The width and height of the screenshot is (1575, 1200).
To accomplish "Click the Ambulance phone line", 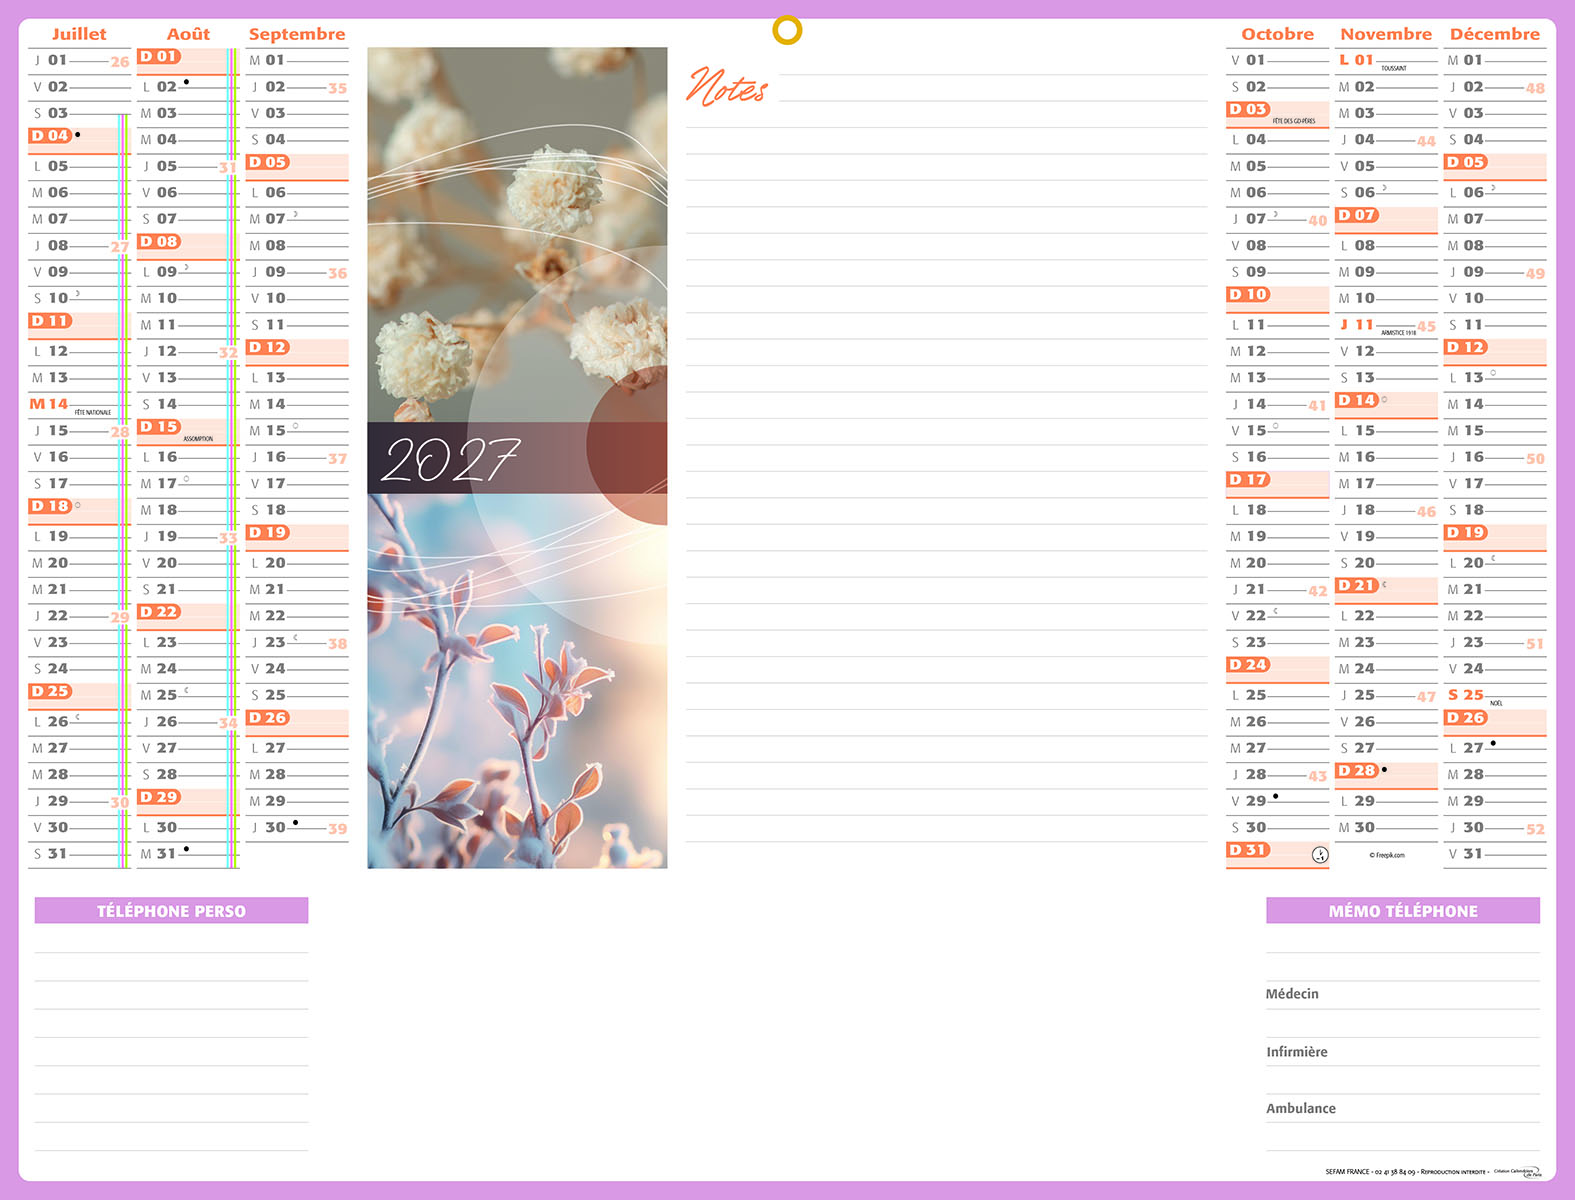I will pyautogui.click(x=1402, y=1108).
